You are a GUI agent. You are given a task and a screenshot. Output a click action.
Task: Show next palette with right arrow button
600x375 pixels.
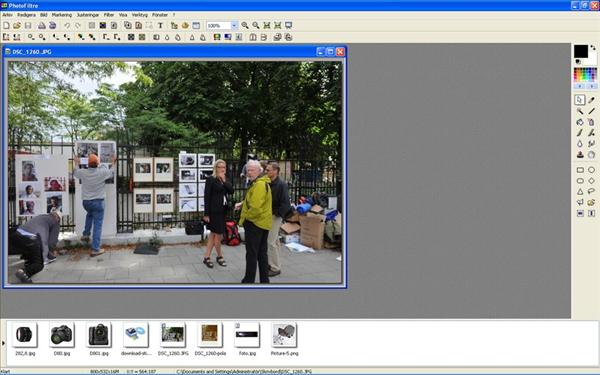click(591, 86)
